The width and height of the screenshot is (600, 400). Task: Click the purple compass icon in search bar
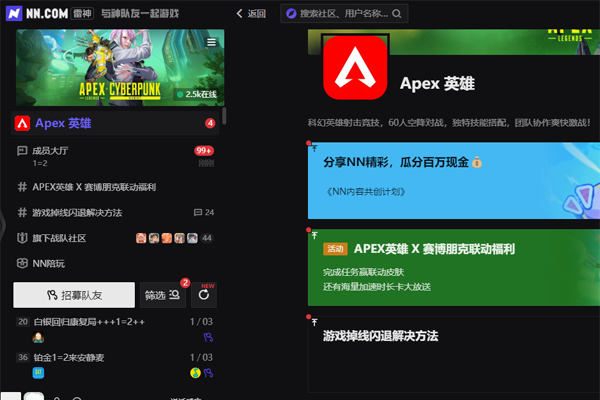291,14
